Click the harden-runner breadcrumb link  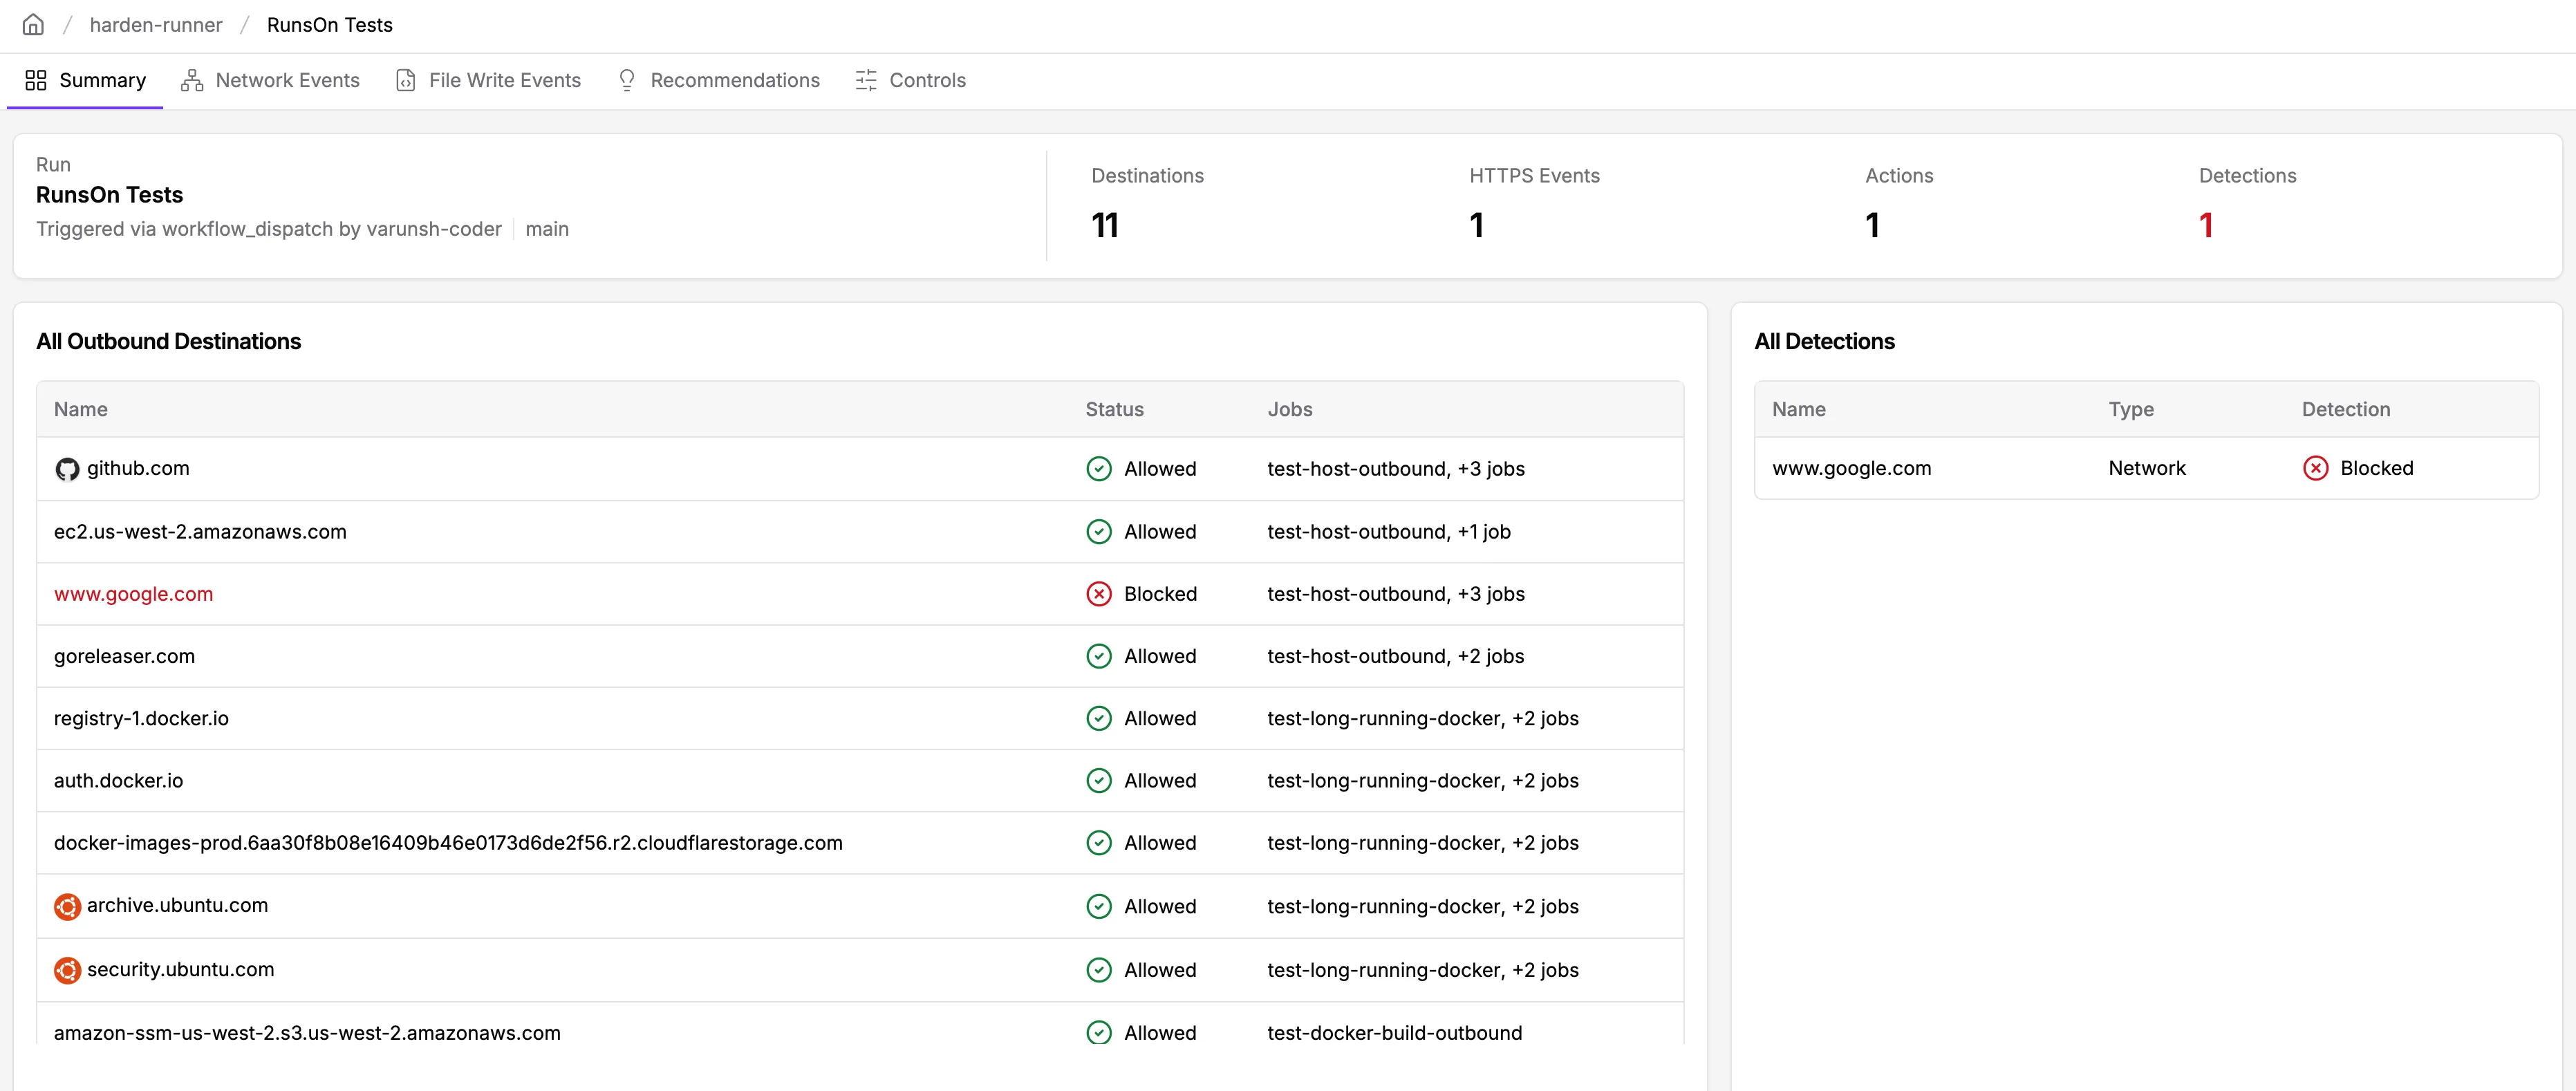click(x=156, y=24)
